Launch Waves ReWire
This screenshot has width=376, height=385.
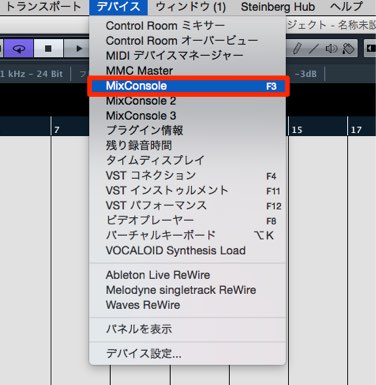point(187,305)
